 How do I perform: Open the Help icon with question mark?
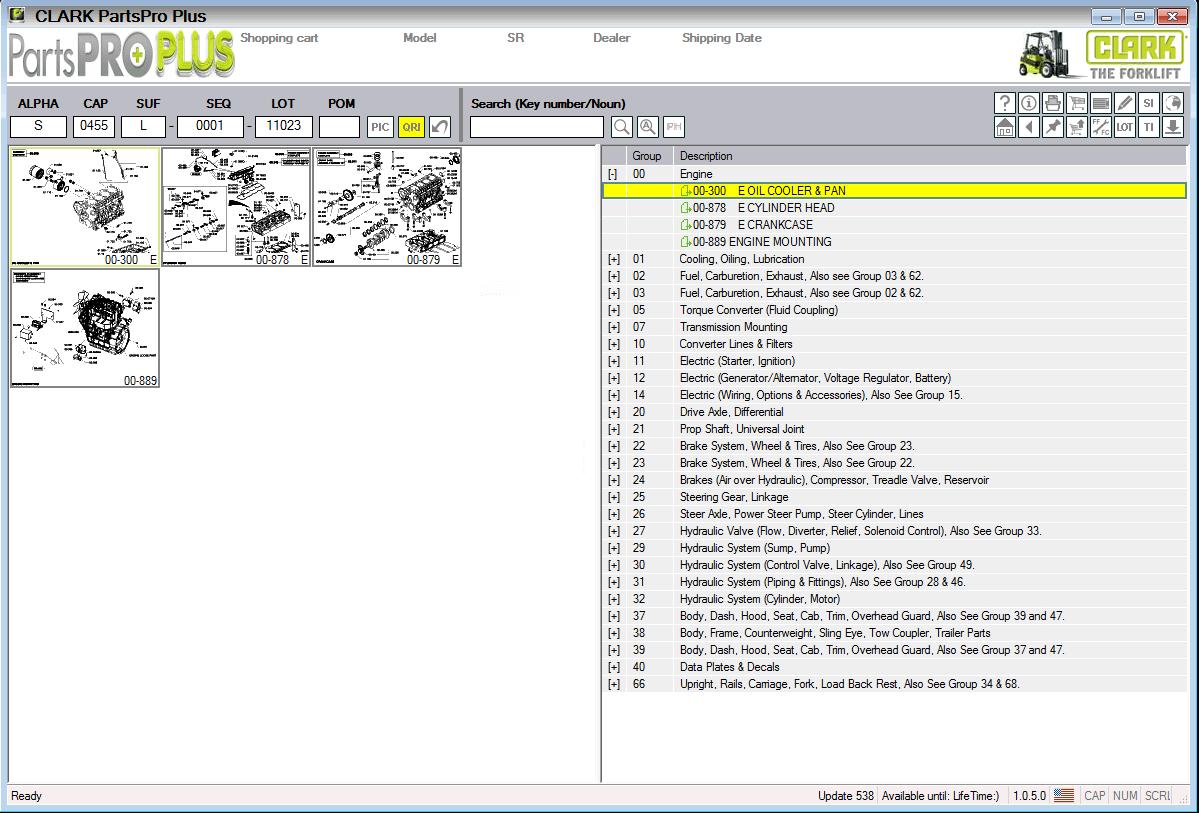(1005, 102)
